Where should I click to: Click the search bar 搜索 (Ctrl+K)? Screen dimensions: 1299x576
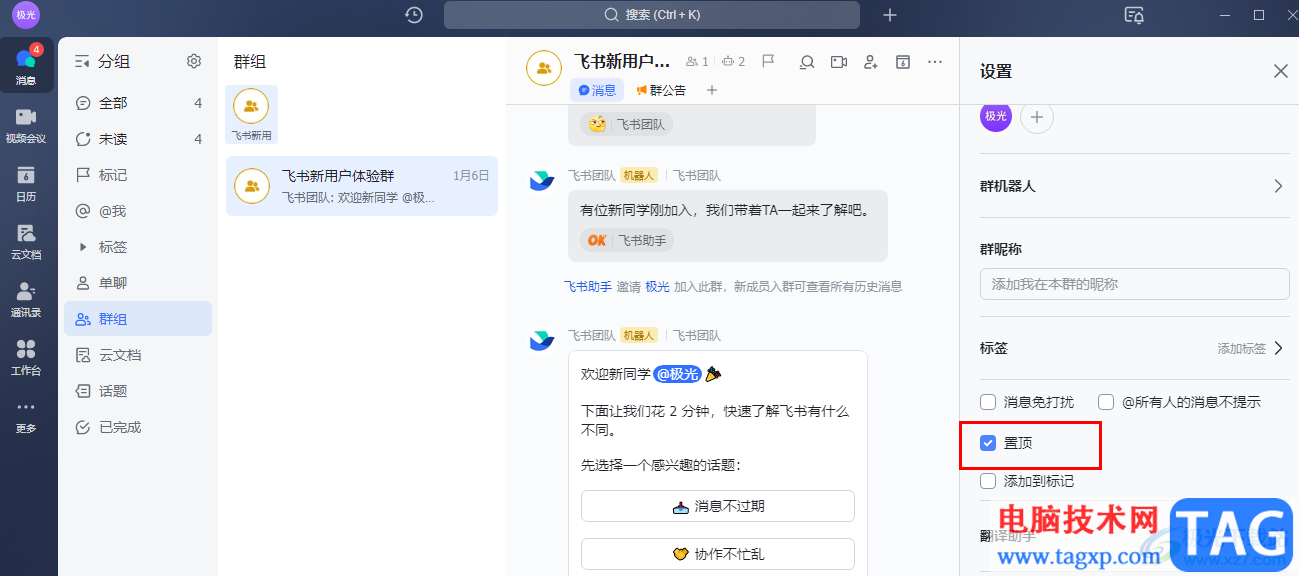[652, 15]
